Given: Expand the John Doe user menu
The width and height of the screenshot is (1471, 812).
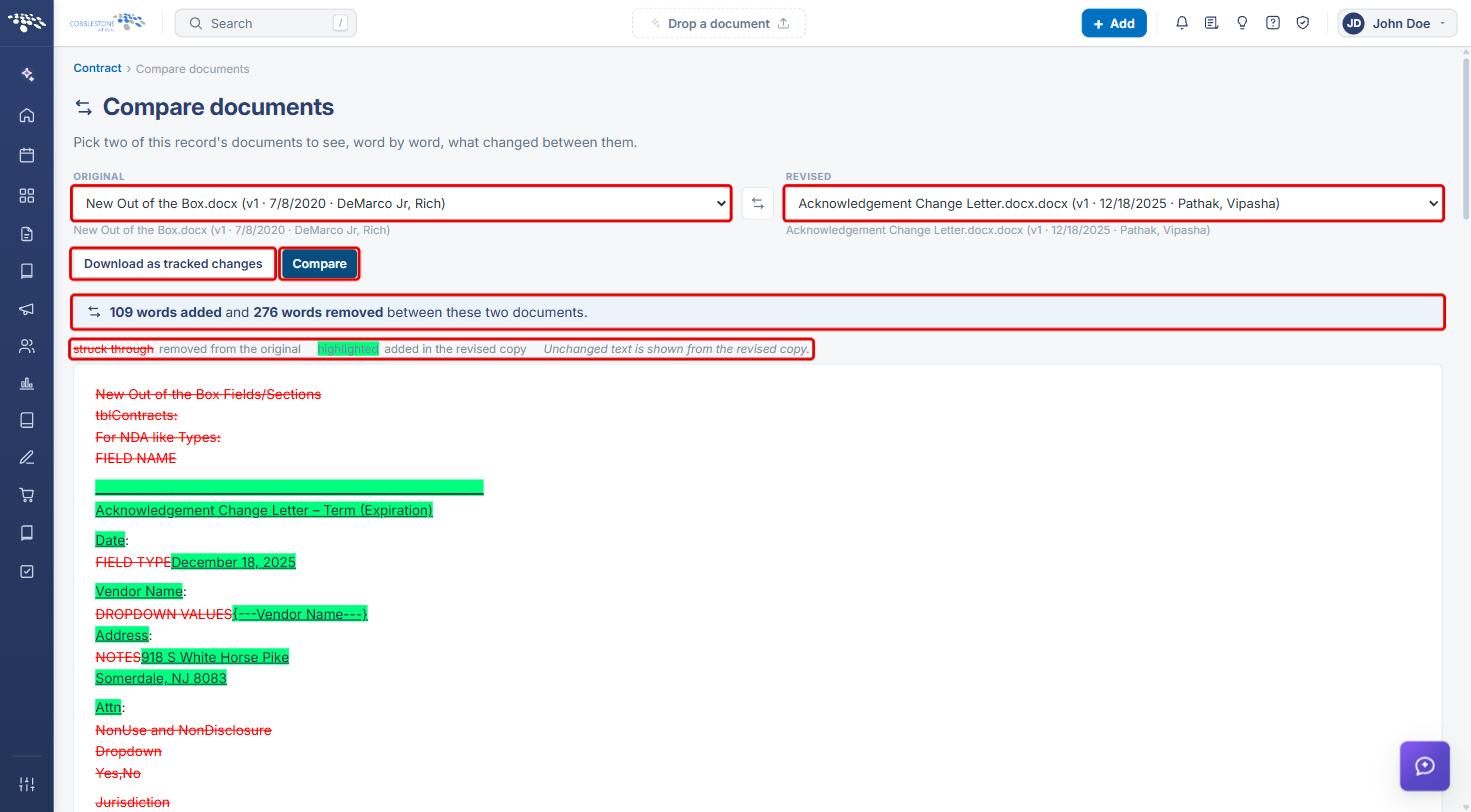Looking at the screenshot, I should 1397,23.
